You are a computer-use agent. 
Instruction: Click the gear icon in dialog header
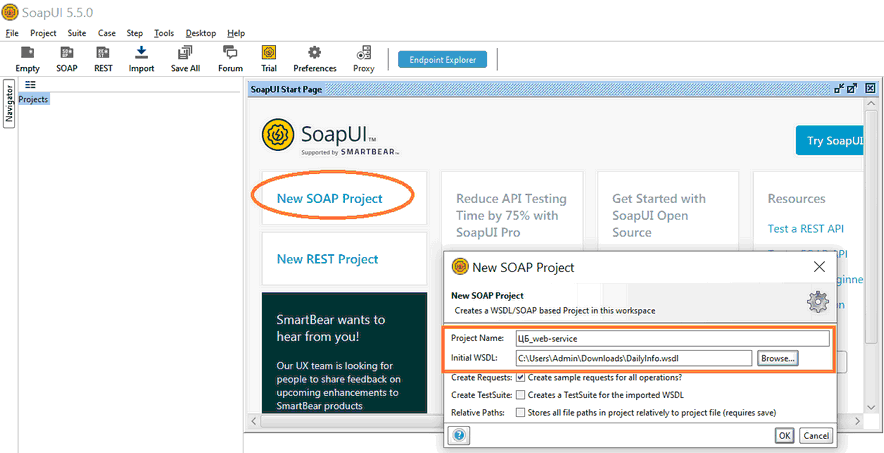(x=817, y=302)
